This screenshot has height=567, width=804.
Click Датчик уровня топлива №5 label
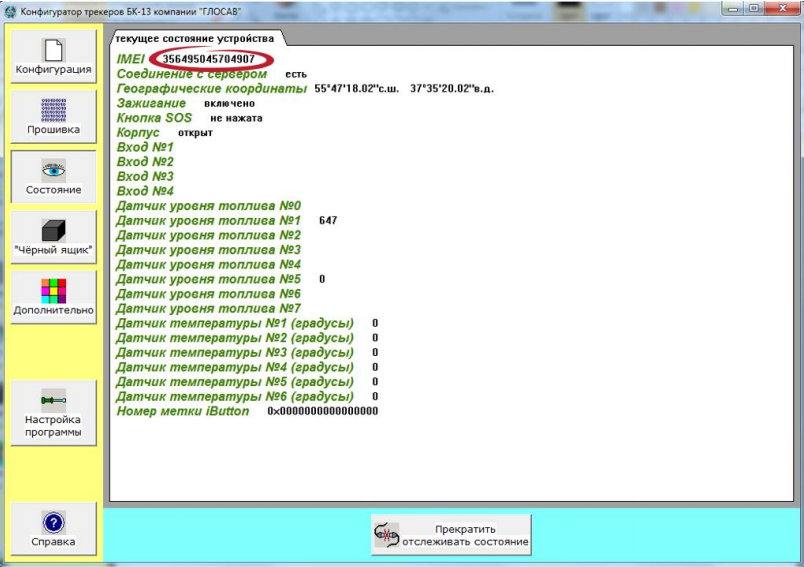[x=208, y=279]
